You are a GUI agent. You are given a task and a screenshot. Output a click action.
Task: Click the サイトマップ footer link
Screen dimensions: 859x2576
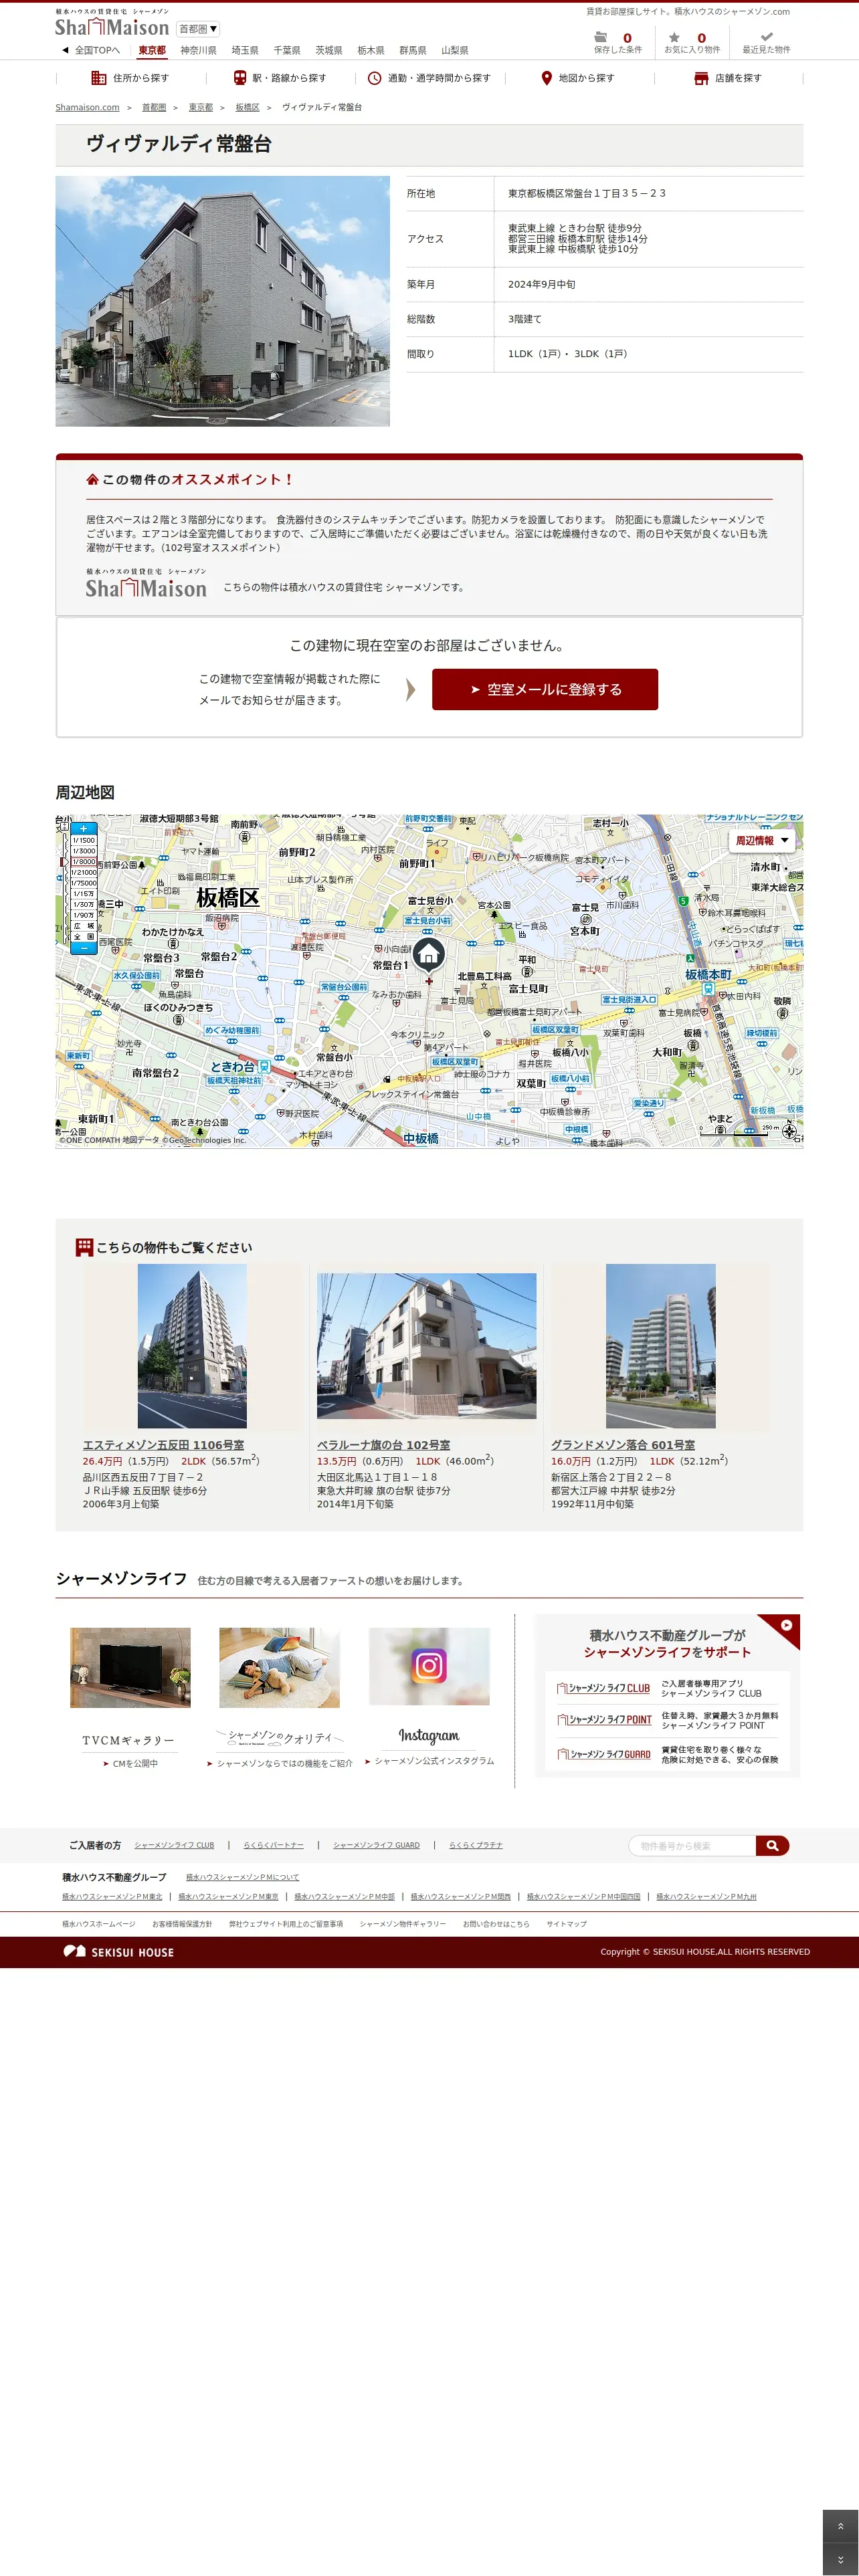566,1924
